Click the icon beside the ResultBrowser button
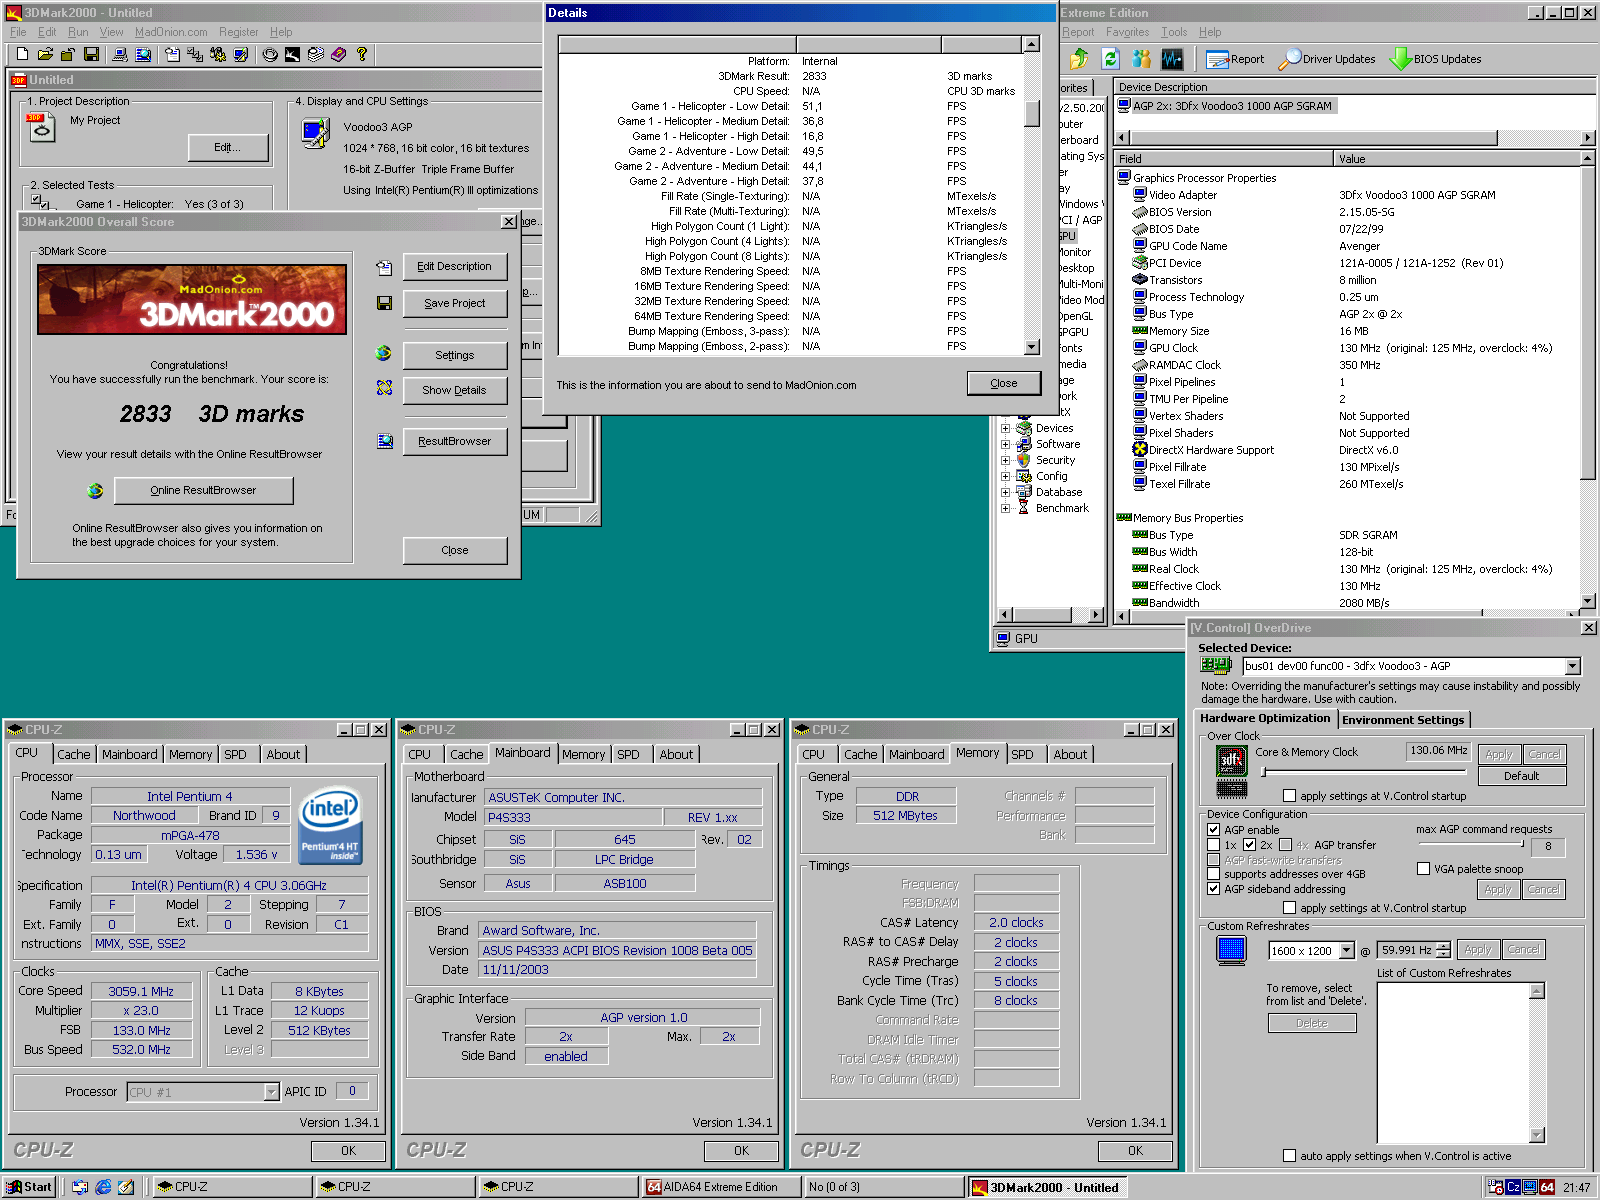 point(384,441)
